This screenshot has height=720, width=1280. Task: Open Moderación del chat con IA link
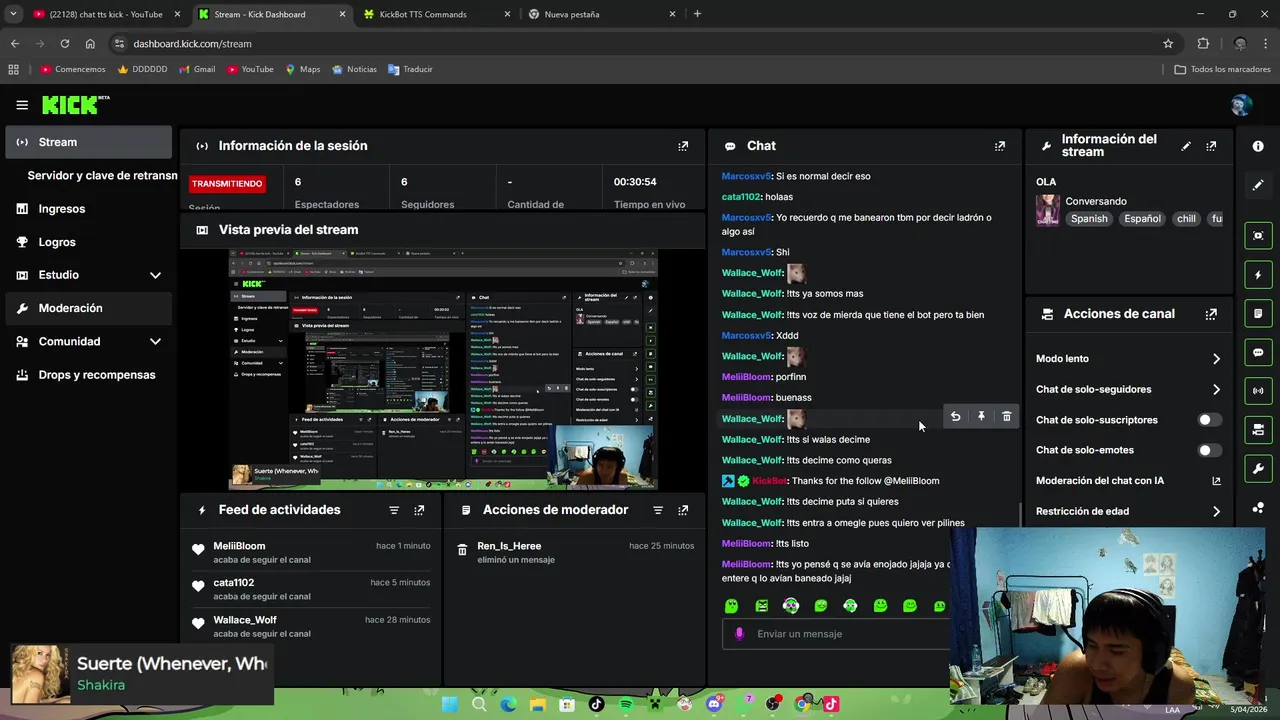pos(1216,481)
